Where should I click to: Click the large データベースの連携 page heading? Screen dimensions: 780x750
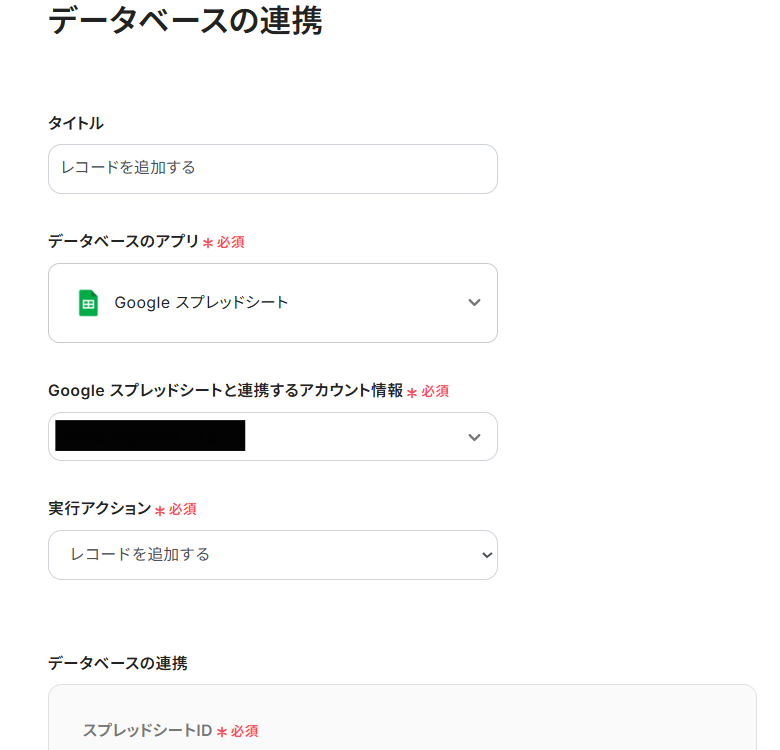point(185,21)
